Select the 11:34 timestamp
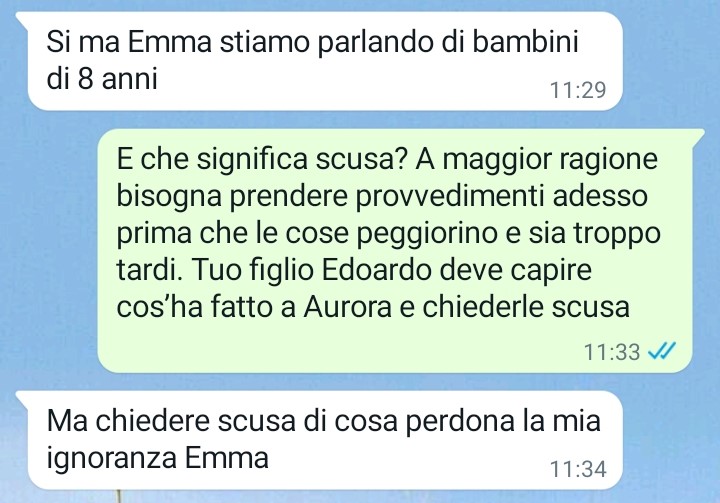This screenshot has height=503, width=720. 578,469
